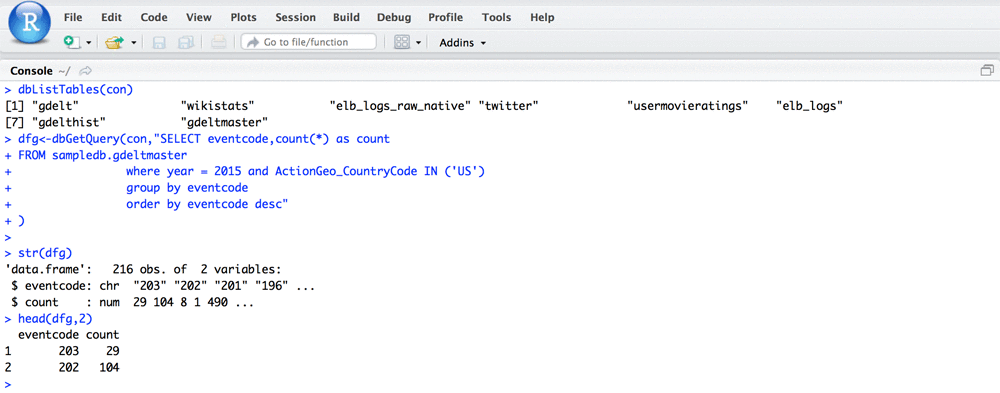Screen dimensions: 1000x393
Task: Open the new file dropdown arrow
Action: click(x=88, y=43)
